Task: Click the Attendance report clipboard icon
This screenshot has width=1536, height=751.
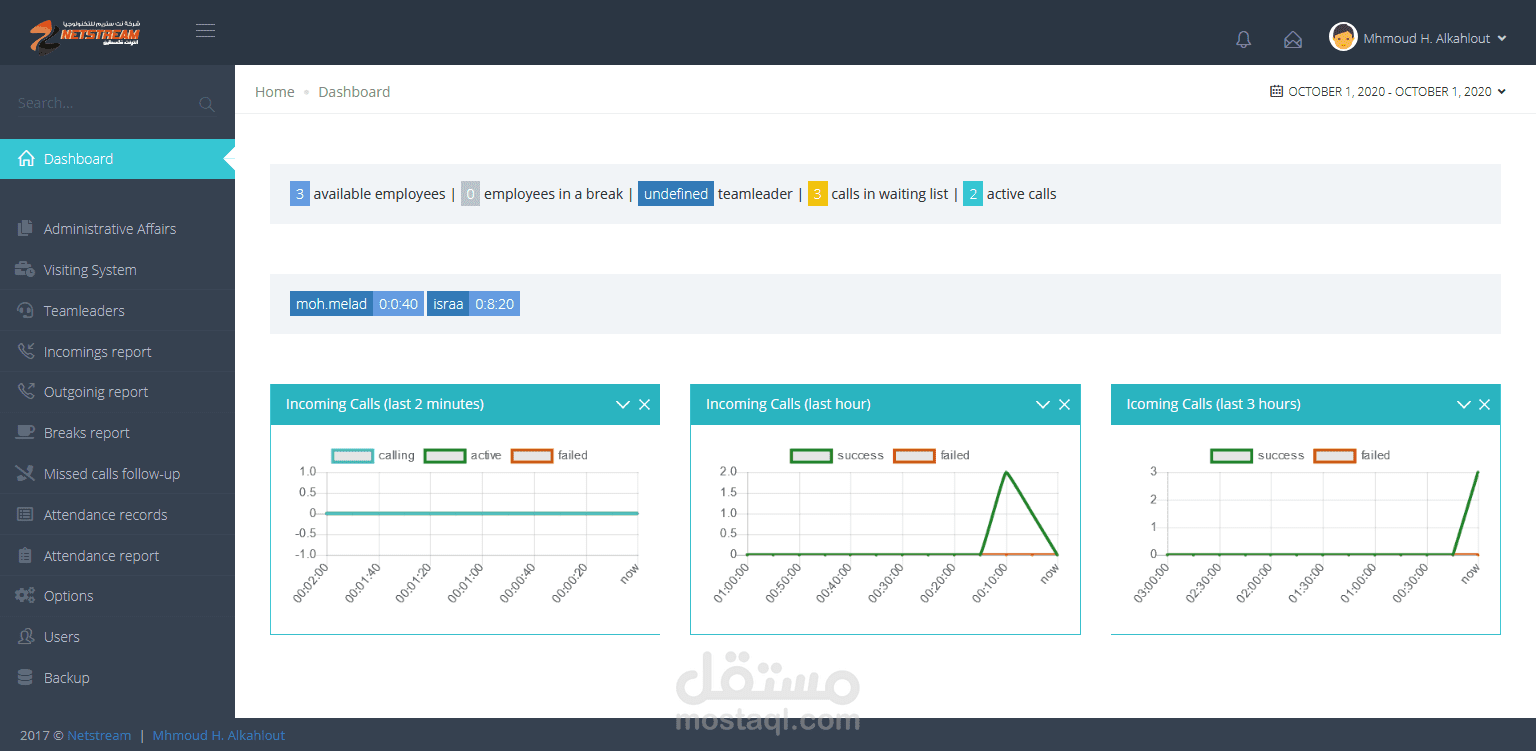Action: [x=25, y=555]
